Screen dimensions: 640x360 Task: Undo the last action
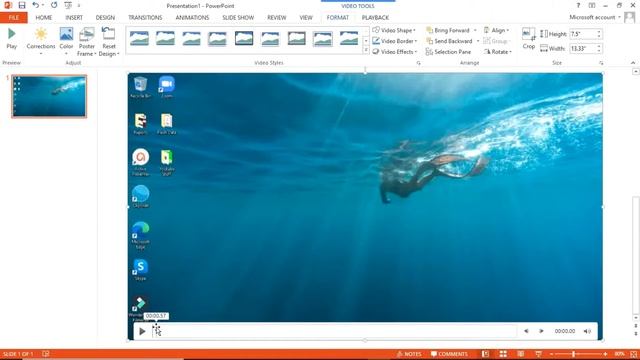pos(36,5)
